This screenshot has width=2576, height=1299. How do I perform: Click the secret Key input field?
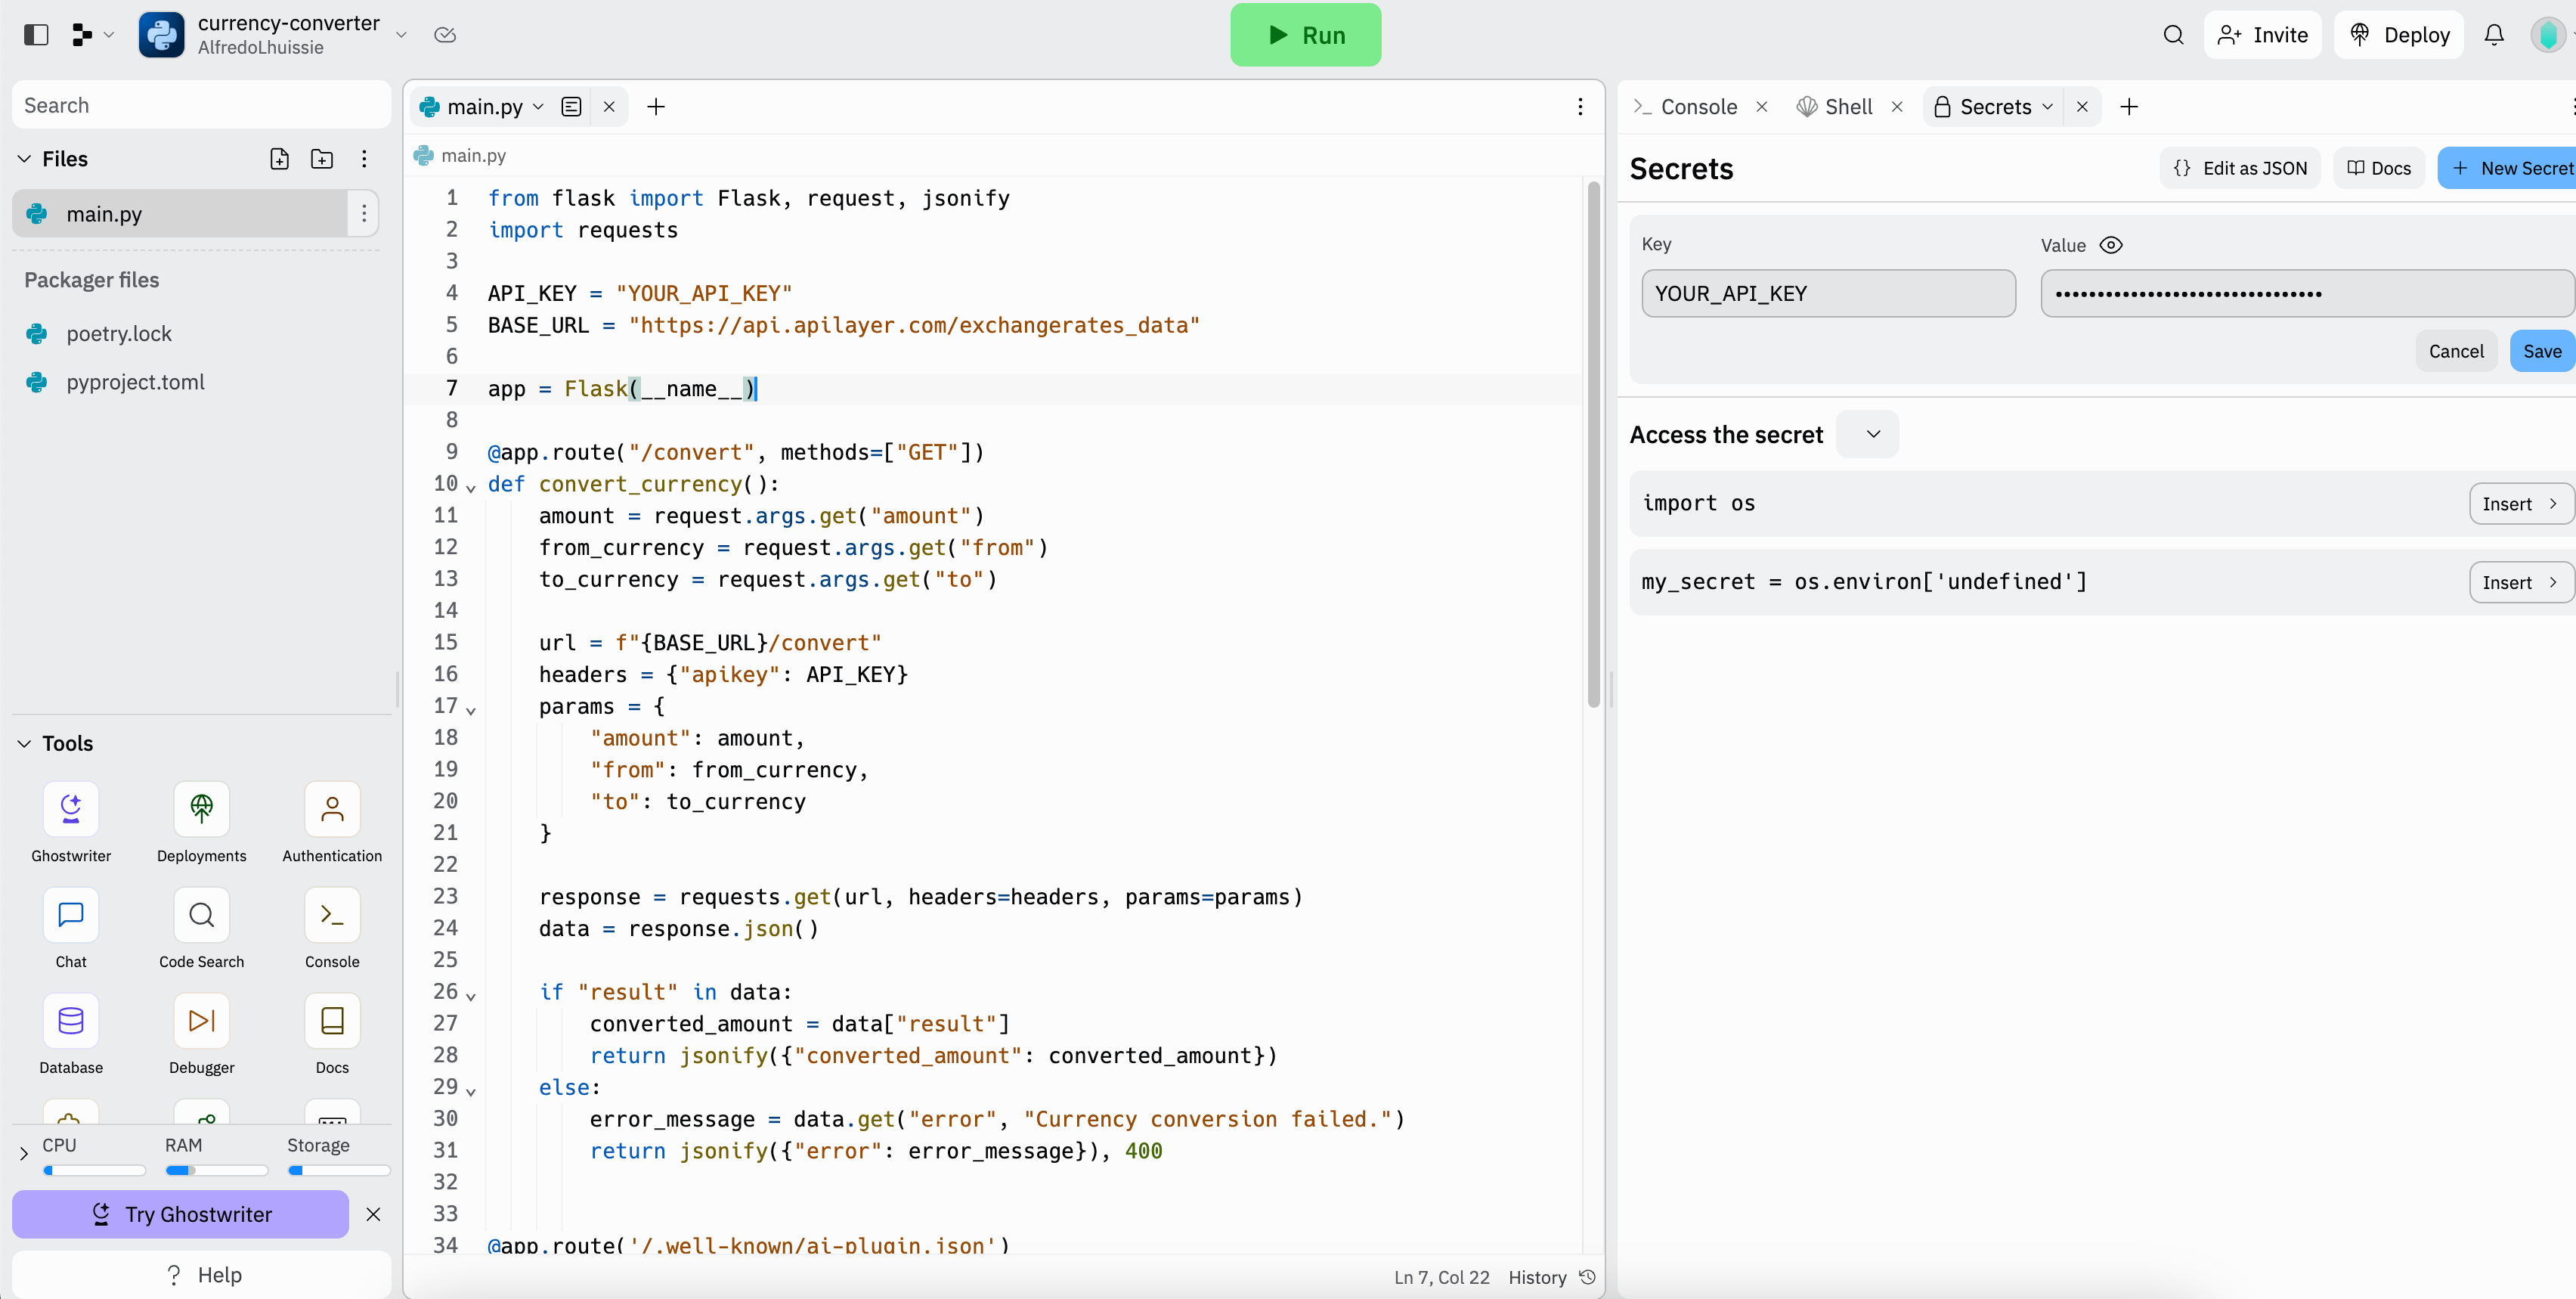[x=1828, y=293]
